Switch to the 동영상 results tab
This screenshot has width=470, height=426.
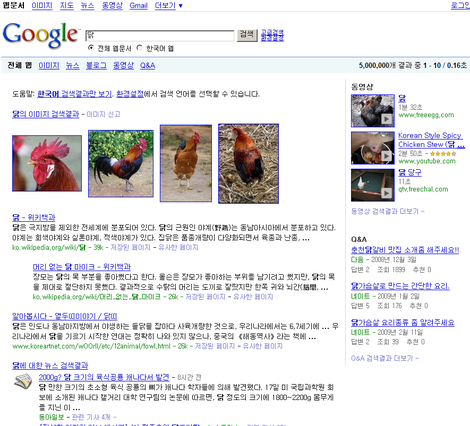123,66
